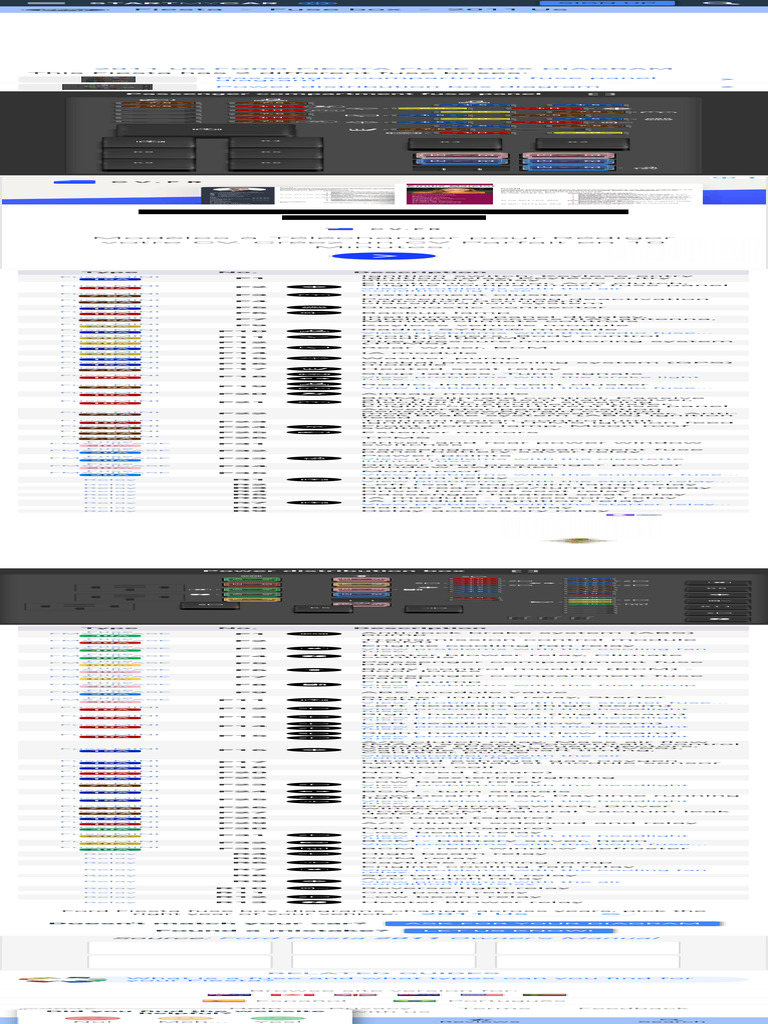
Task: Answer Meh in the helpful website survey
Action: click(185, 1019)
